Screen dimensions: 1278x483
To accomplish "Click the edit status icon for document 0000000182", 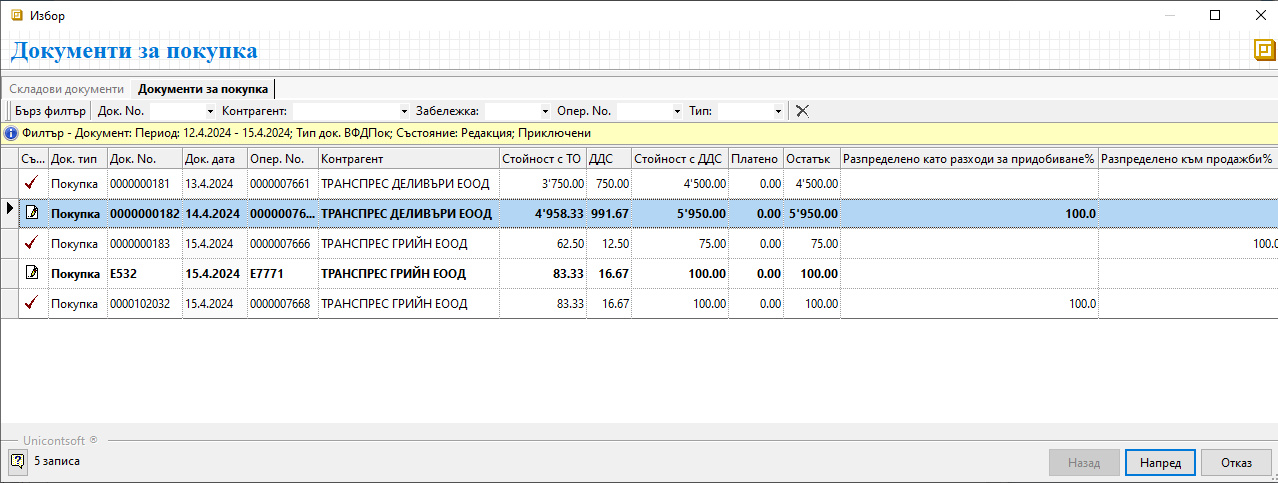I will pos(32,213).
